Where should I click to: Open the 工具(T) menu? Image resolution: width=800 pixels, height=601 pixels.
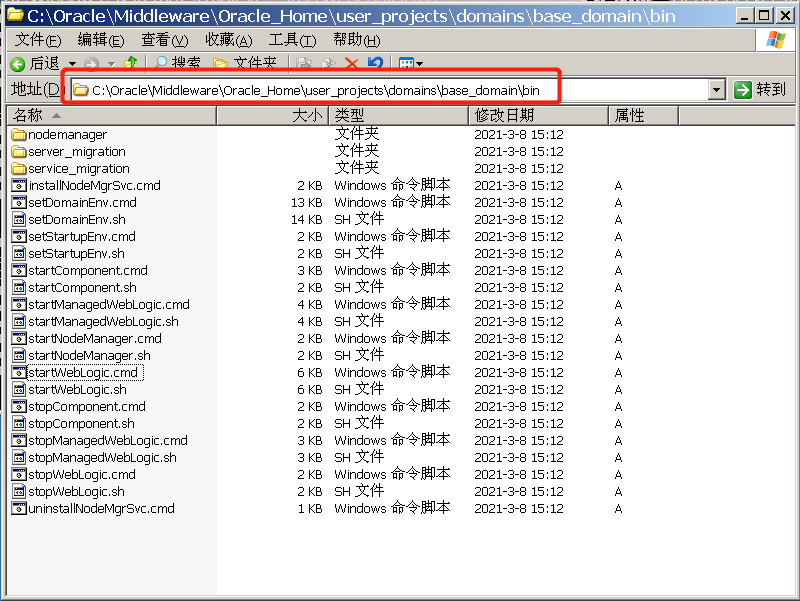[x=292, y=39]
